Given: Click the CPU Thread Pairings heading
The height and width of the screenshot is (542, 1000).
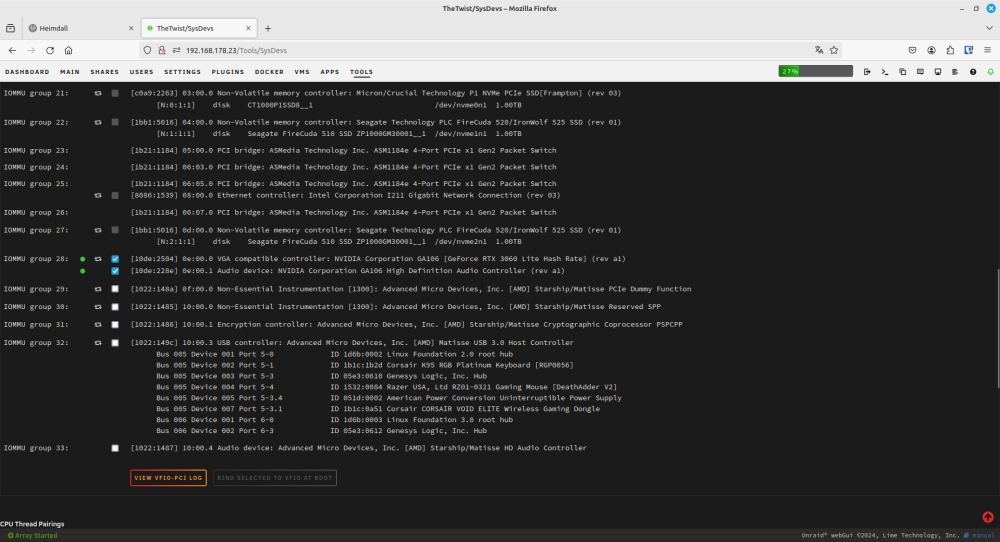Looking at the screenshot, I should 32,524.
